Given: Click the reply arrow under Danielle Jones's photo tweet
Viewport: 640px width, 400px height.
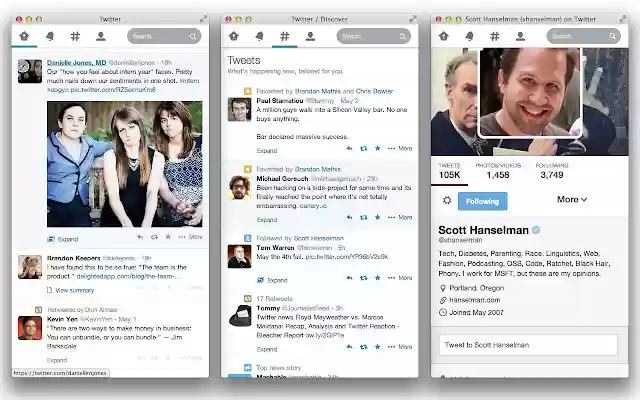Looking at the screenshot, I should click(140, 238).
